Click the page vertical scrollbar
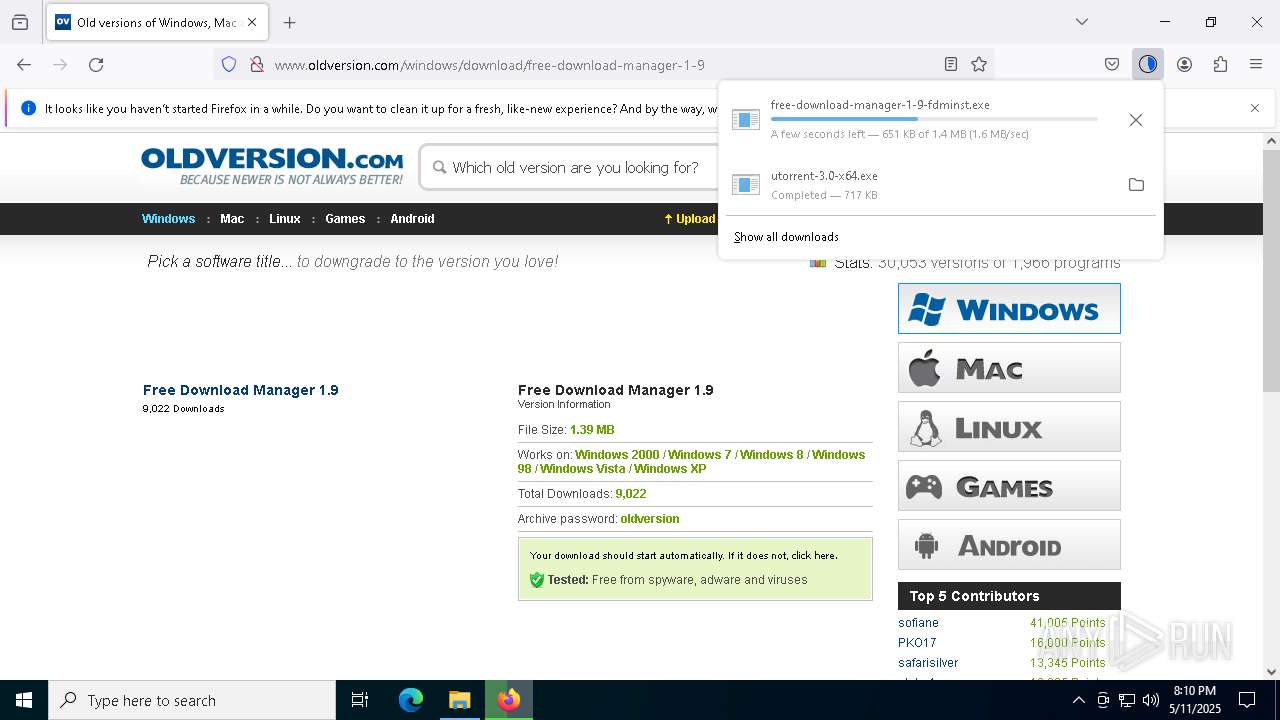 (1271, 270)
